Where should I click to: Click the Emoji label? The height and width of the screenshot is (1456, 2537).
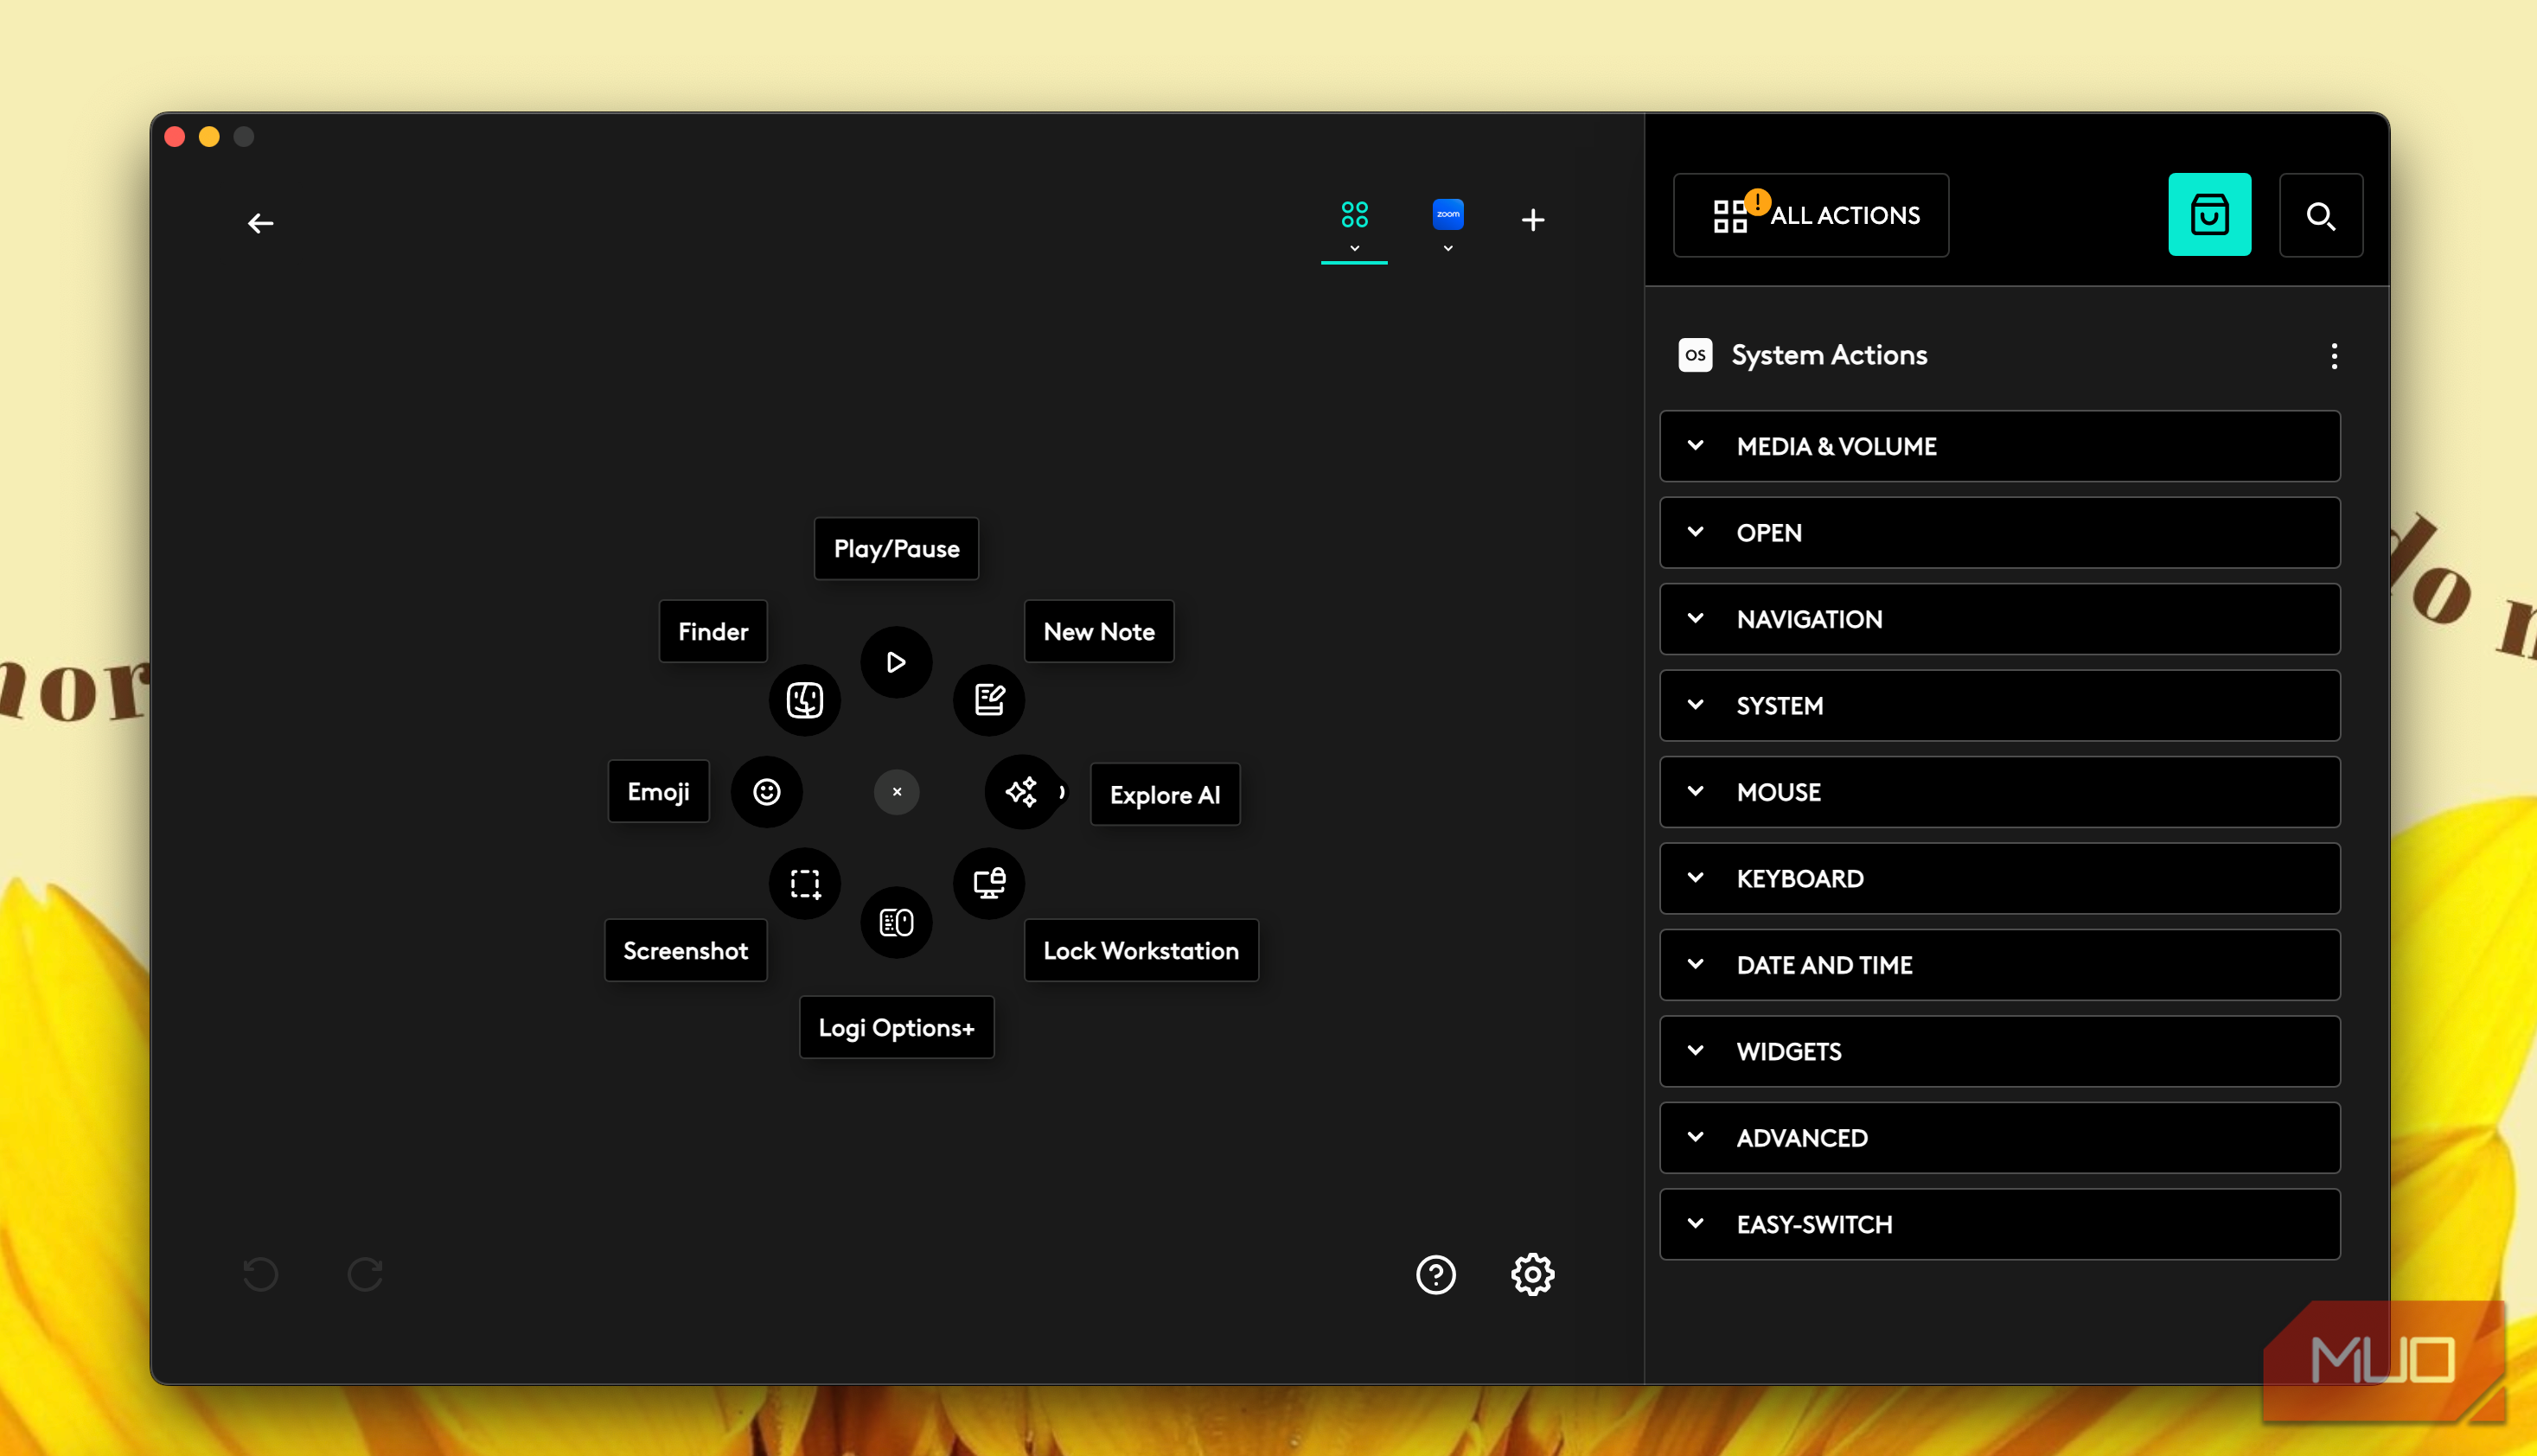(658, 791)
